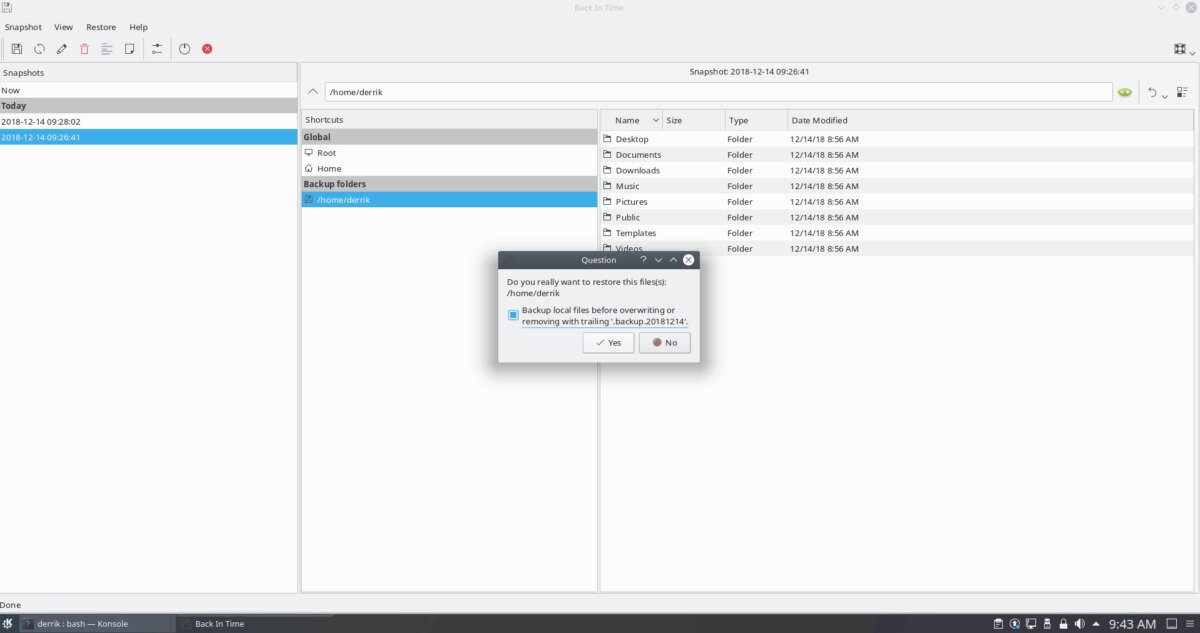The height and width of the screenshot is (633, 1200).
Task: Click the show desktop panel icon
Action: point(1172,624)
